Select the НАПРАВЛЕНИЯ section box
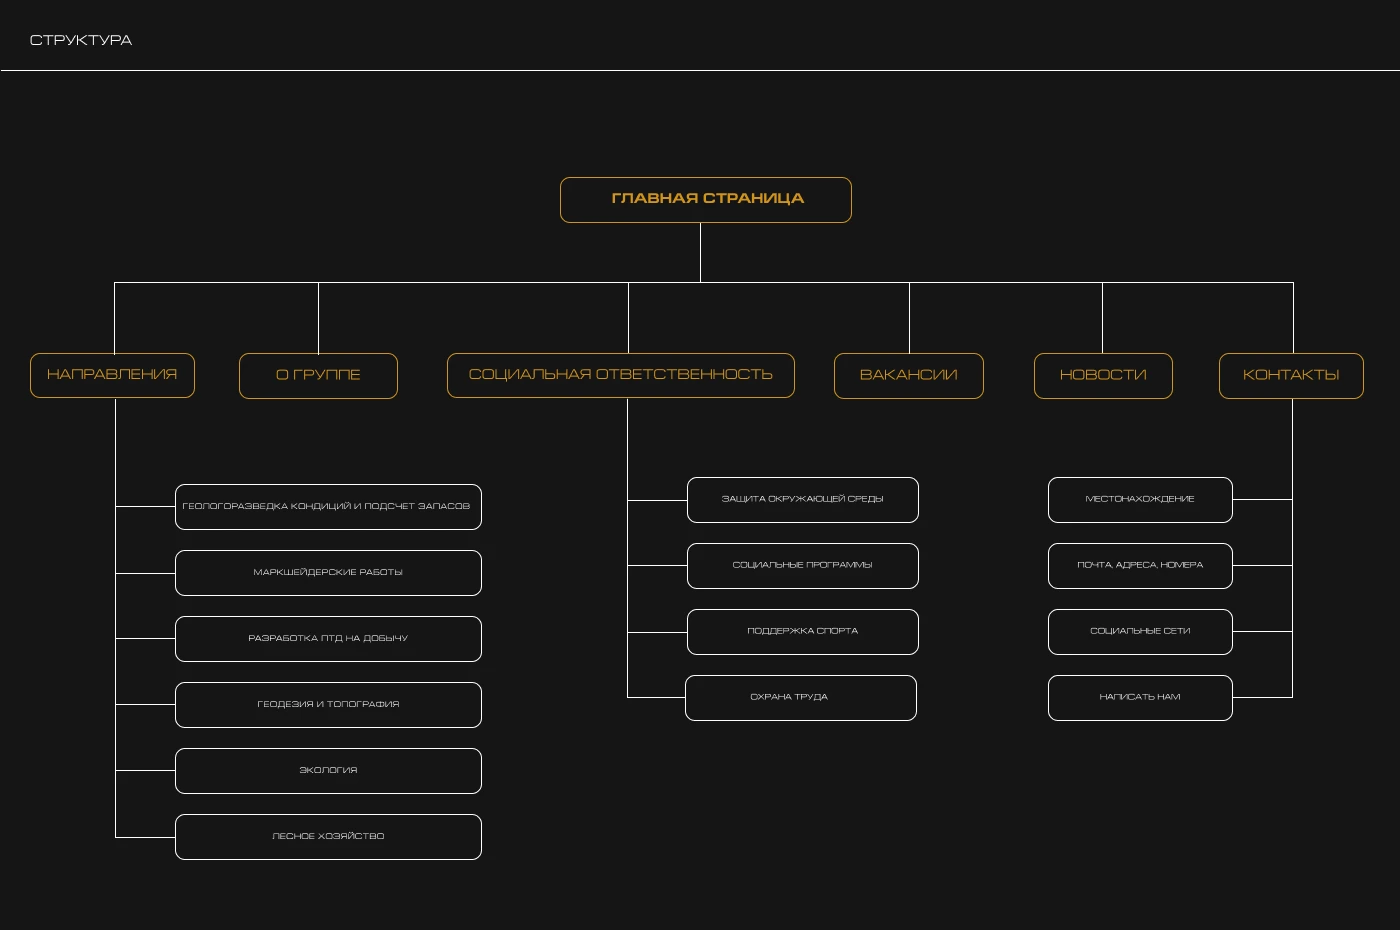Image resolution: width=1400 pixels, height=930 pixels. [112, 375]
